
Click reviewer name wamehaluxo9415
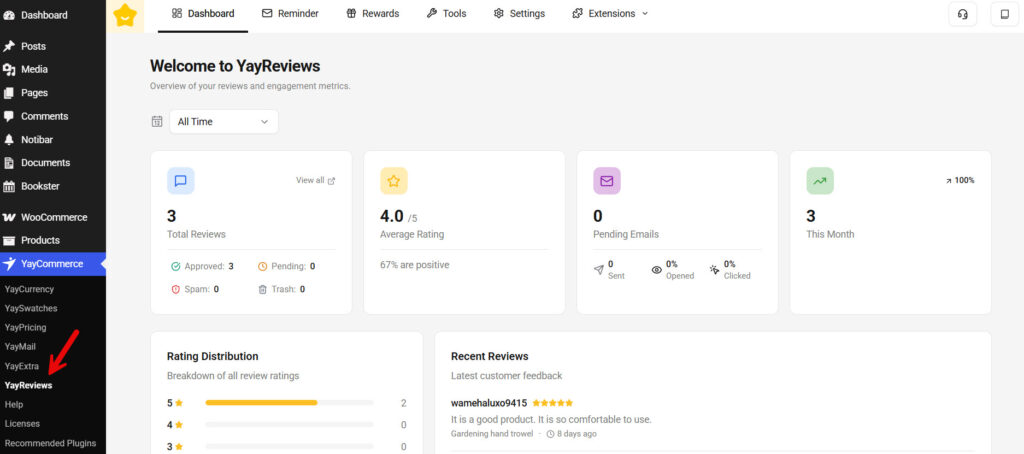point(489,403)
